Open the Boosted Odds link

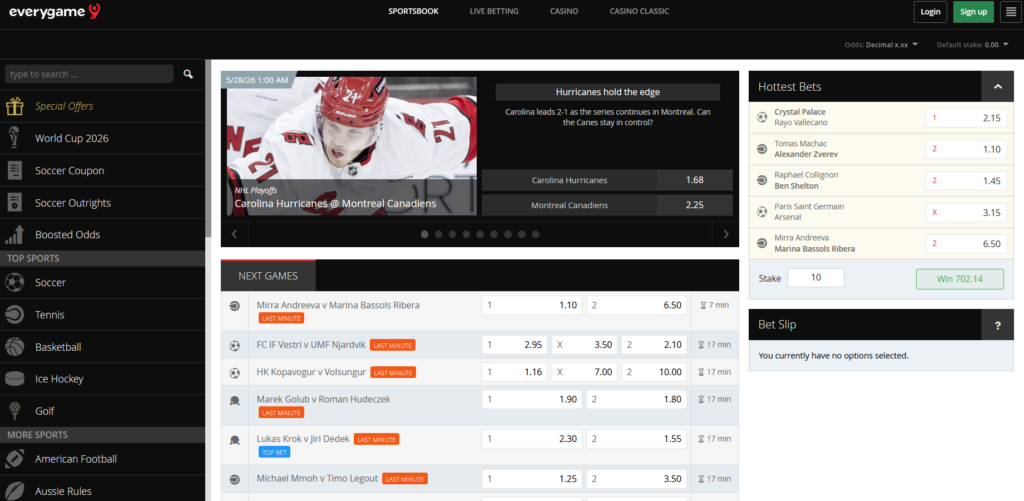pyautogui.click(x=68, y=234)
